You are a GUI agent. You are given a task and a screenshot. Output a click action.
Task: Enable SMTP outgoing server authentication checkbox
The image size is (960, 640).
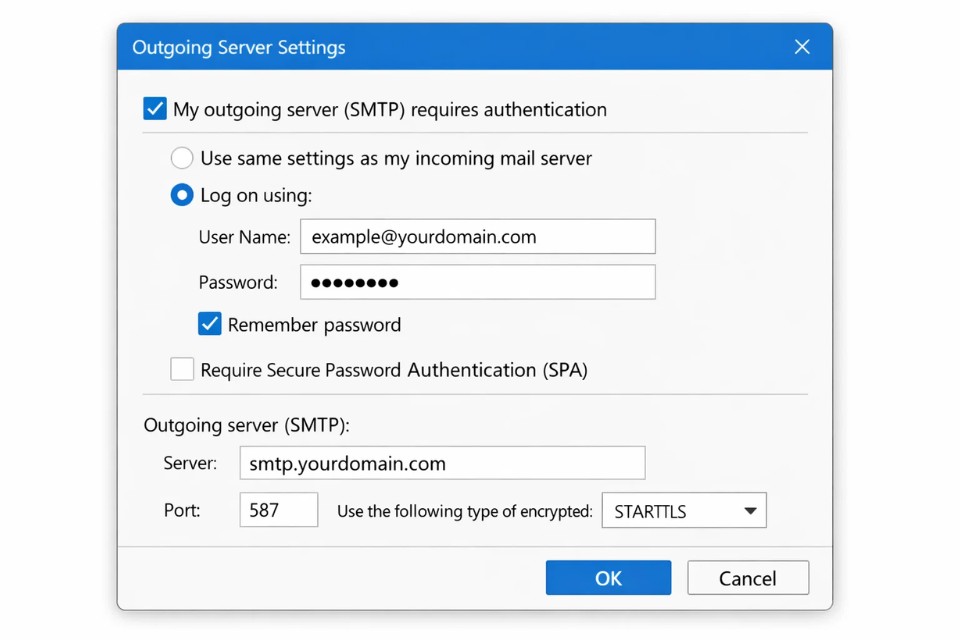pos(154,109)
